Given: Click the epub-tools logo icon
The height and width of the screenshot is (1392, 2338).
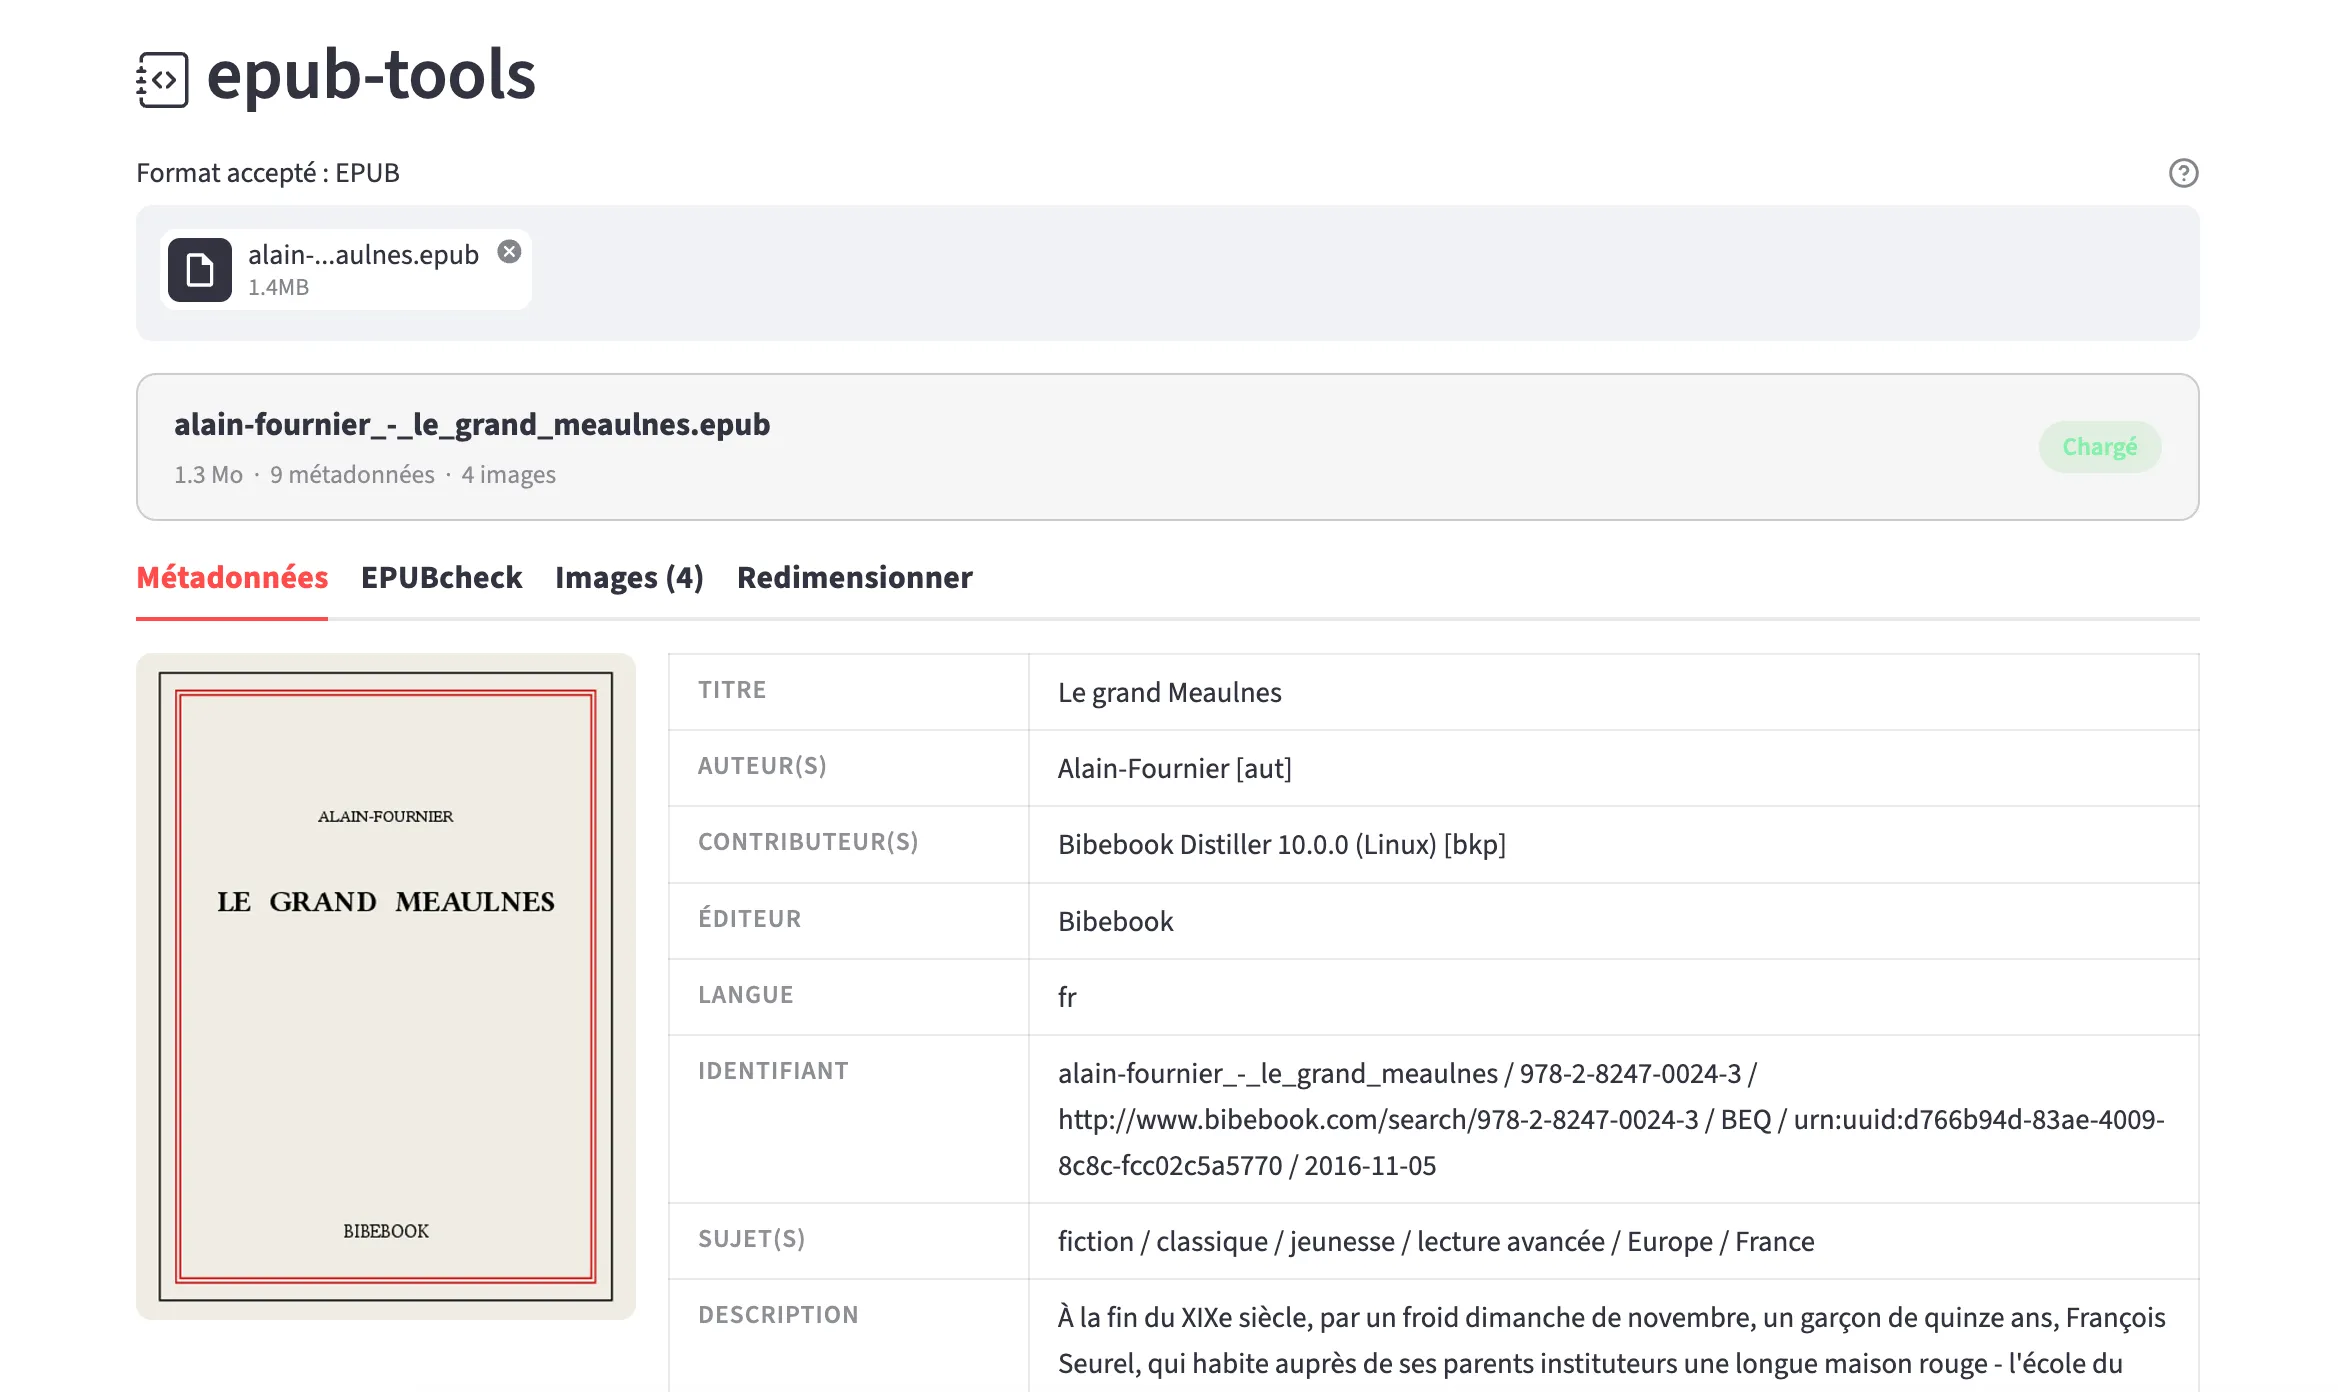Looking at the screenshot, I should (162, 80).
